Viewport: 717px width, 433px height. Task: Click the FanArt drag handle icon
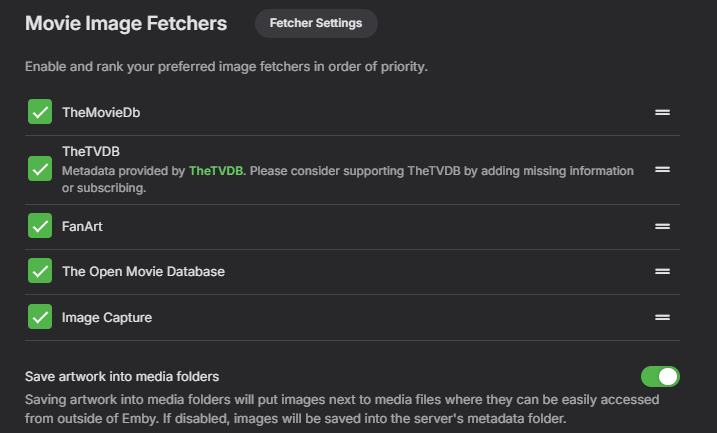[x=662, y=227]
